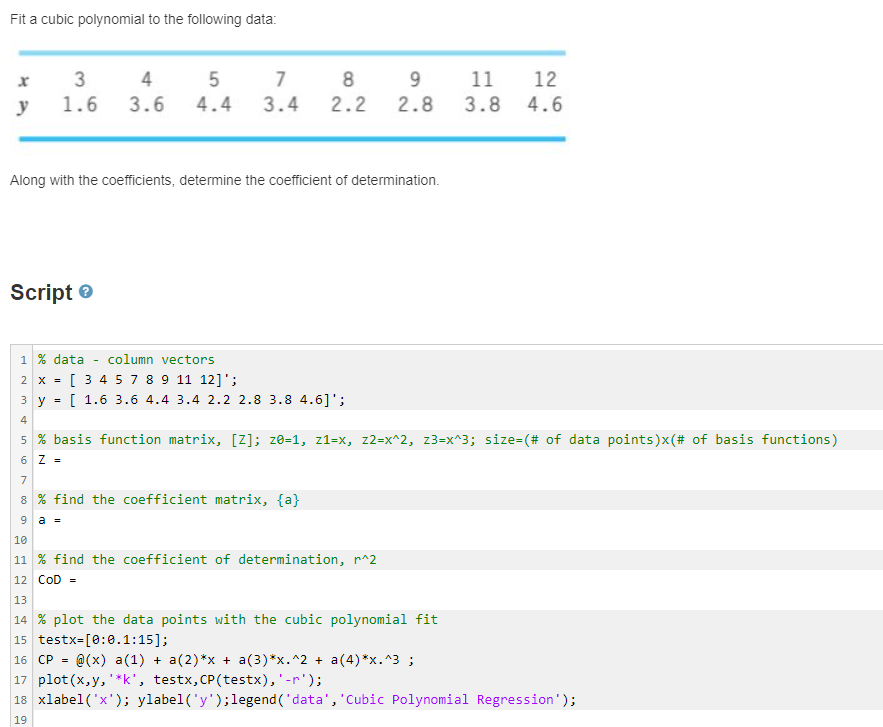Click line number 6 in the editor gutter
The image size is (883, 727).
(x=22, y=459)
